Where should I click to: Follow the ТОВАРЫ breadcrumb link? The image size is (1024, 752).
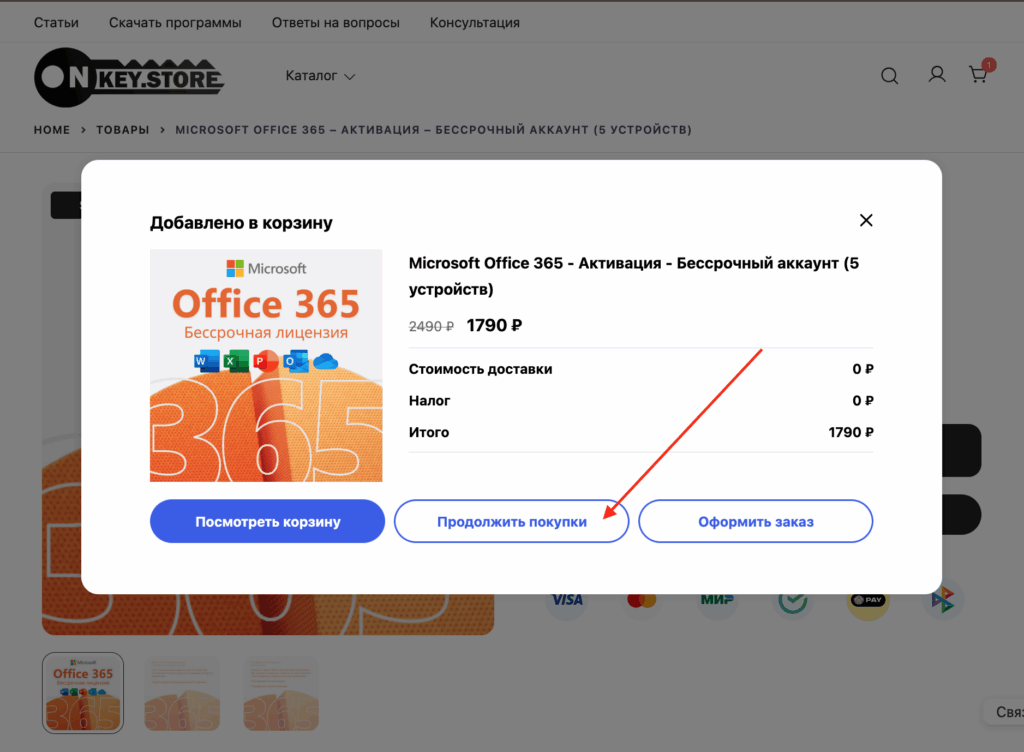pos(122,130)
